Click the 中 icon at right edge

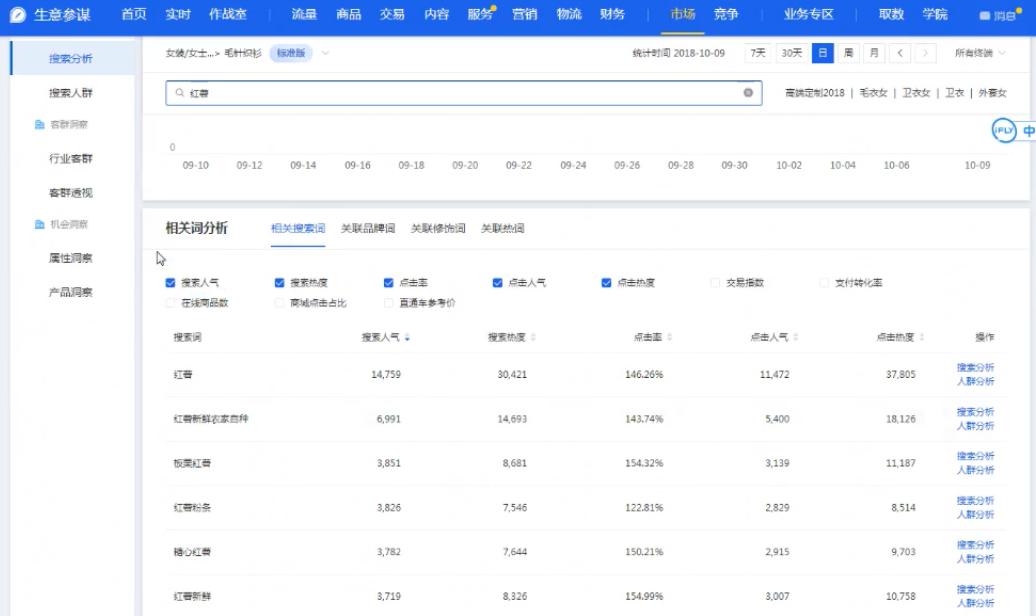(1028, 130)
